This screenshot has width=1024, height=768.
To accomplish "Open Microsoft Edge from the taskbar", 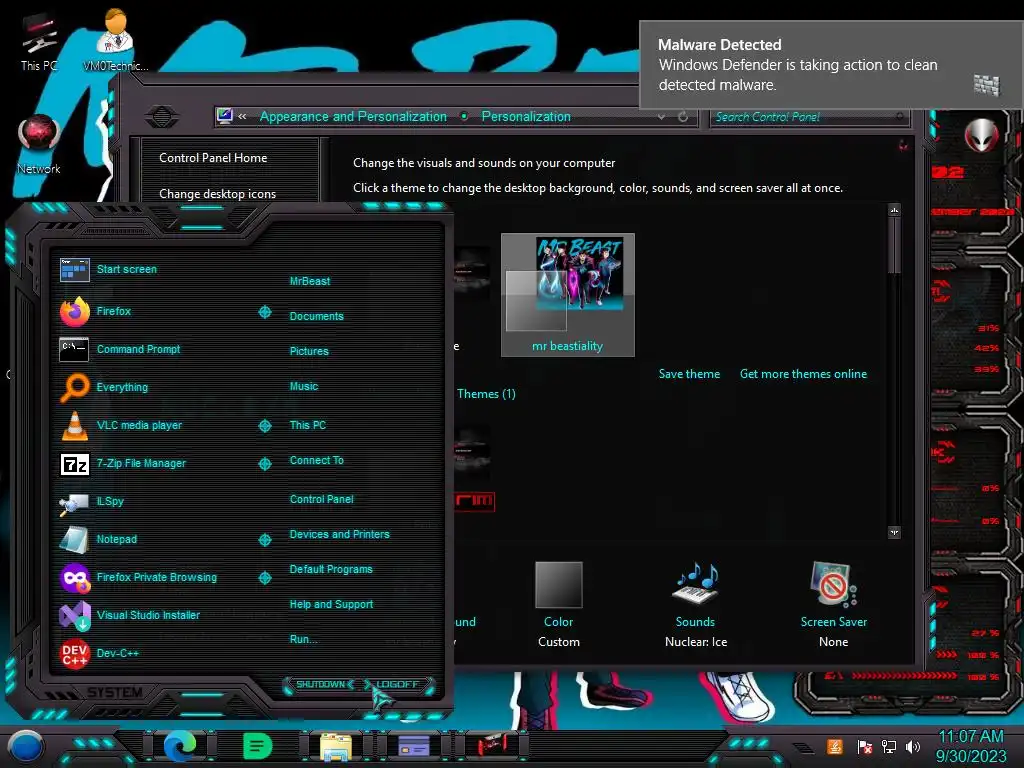I will click(x=180, y=746).
